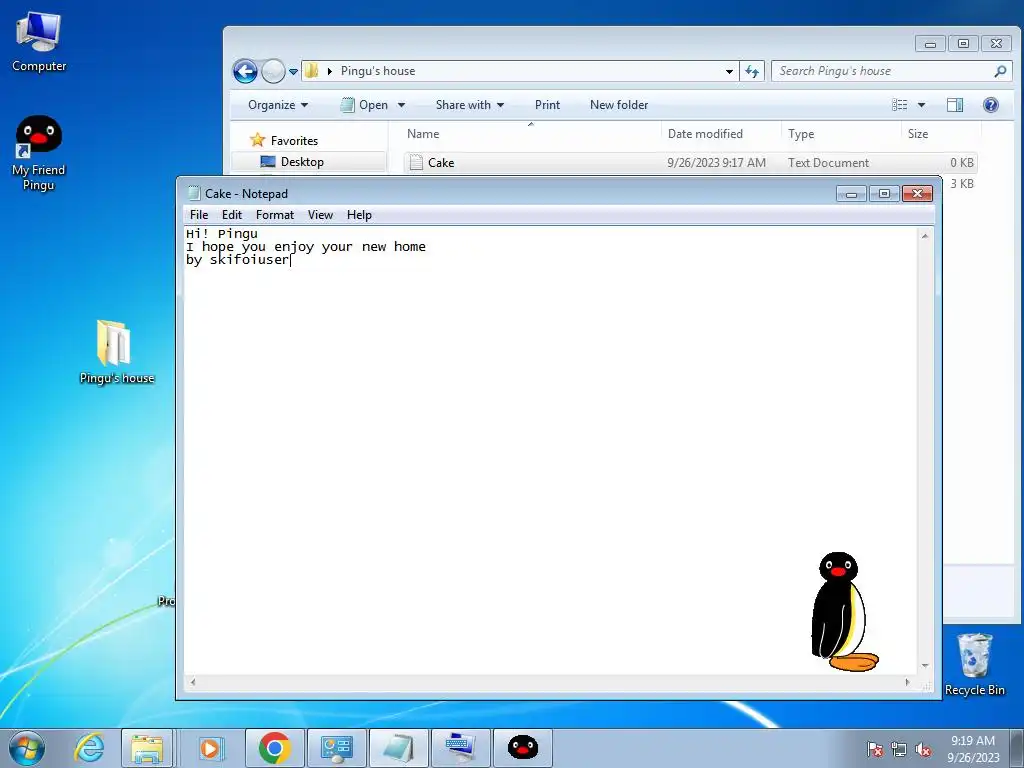The image size is (1024, 768).
Task: Click Notepad horizontal scrollbar left arrow
Action: tap(193, 682)
